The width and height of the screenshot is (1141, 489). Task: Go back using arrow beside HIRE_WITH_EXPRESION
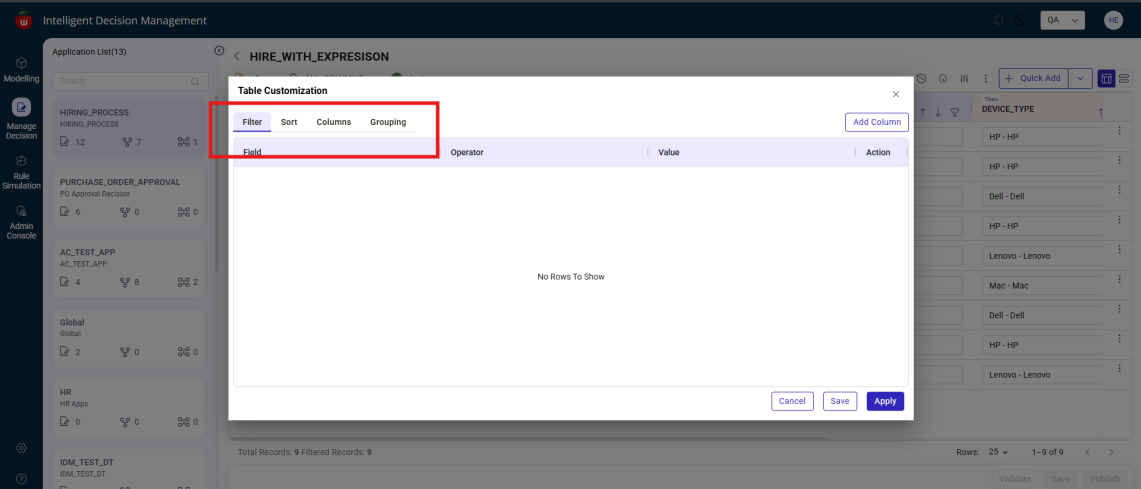point(236,56)
